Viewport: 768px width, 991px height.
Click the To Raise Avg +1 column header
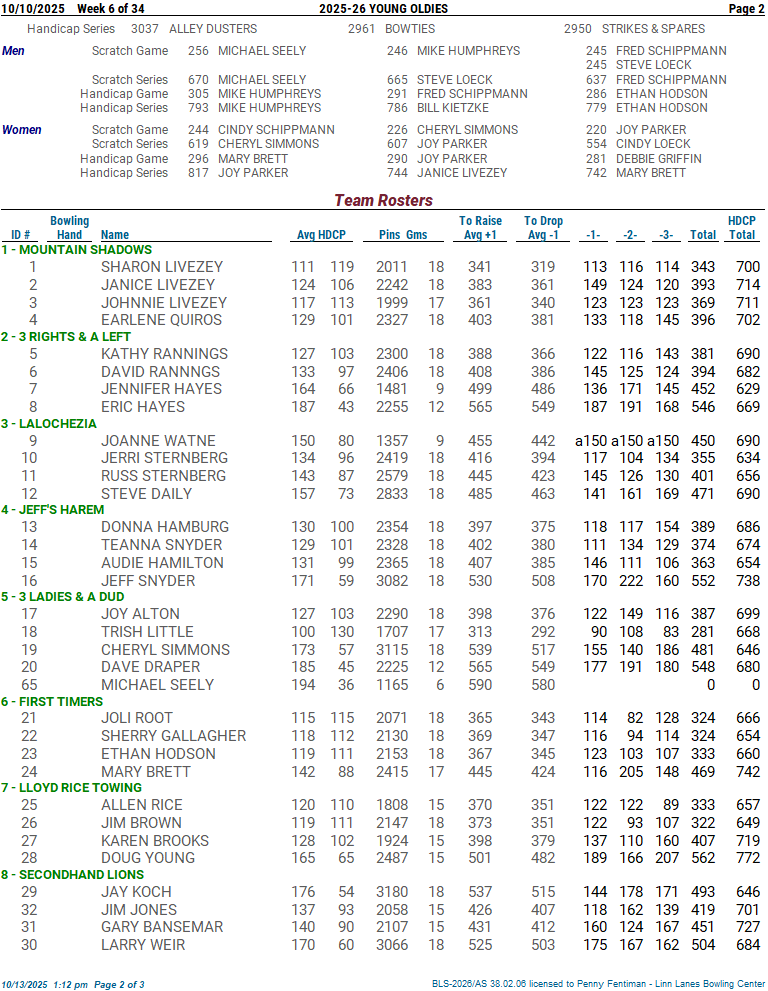(480, 228)
